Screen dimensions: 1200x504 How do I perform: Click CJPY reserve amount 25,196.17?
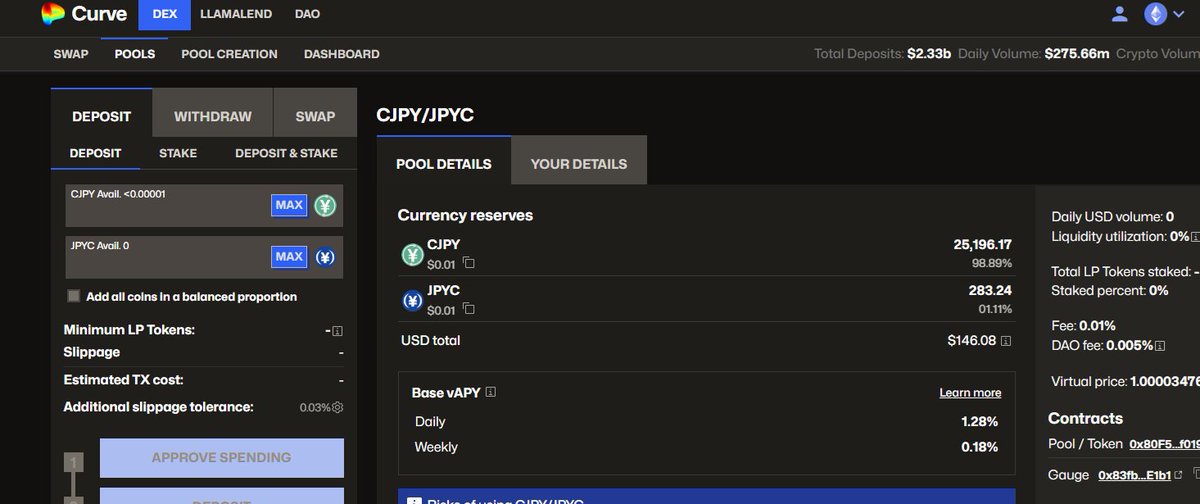982,244
